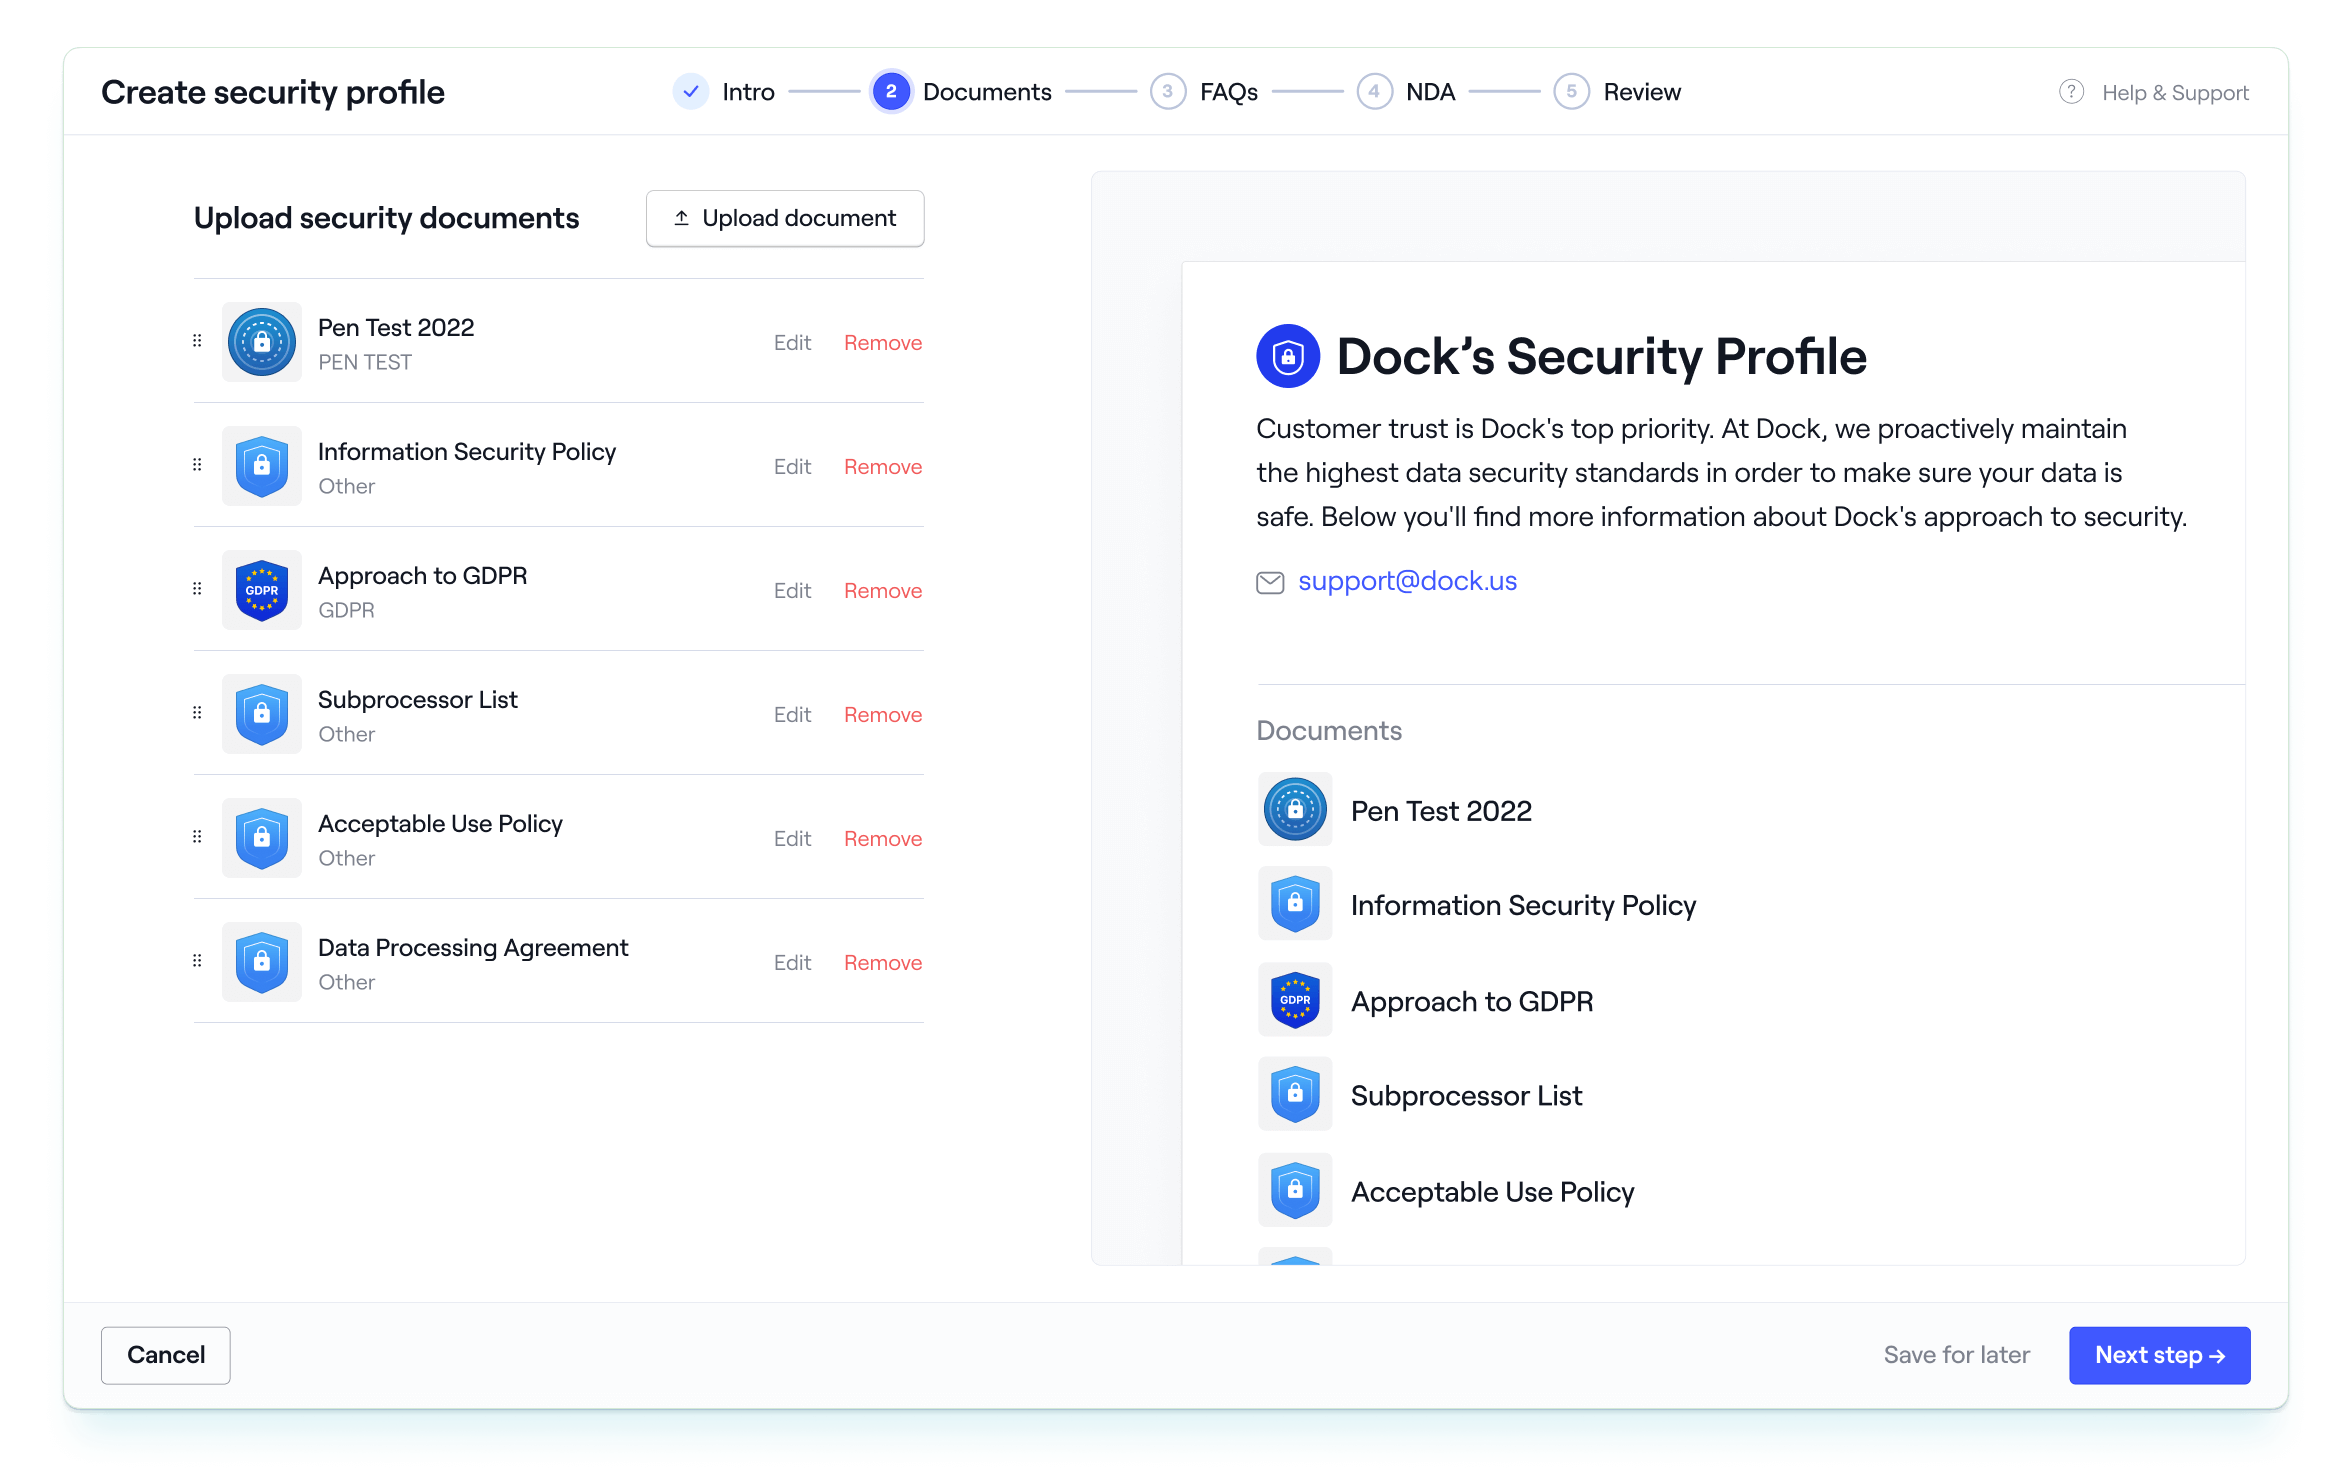2352x1472 pixels.
Task: Click Next step to continue
Action: pyautogui.click(x=2159, y=1355)
